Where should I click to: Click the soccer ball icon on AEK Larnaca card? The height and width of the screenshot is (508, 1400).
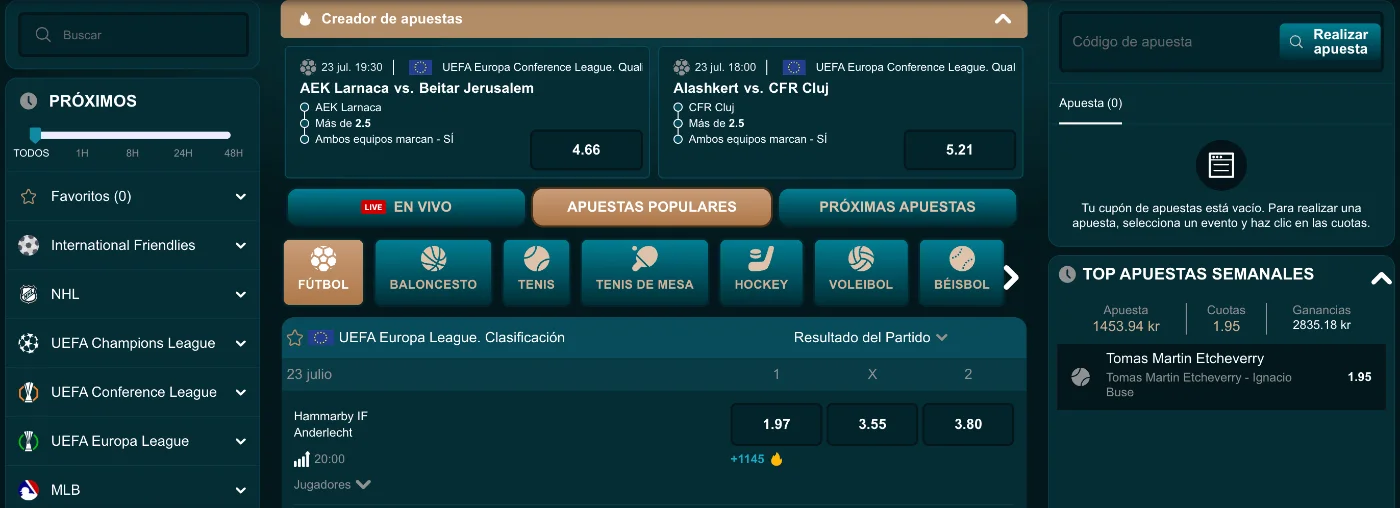click(308, 67)
